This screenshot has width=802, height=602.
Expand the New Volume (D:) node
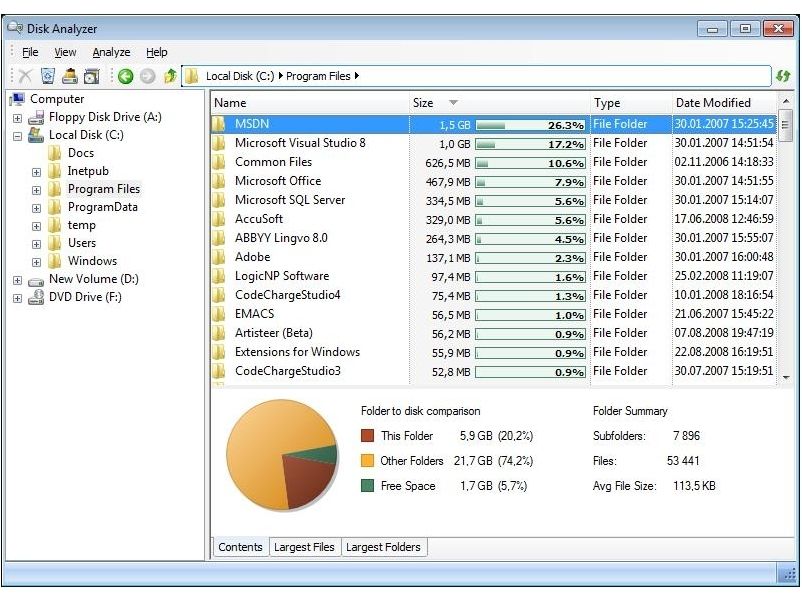tap(17, 280)
